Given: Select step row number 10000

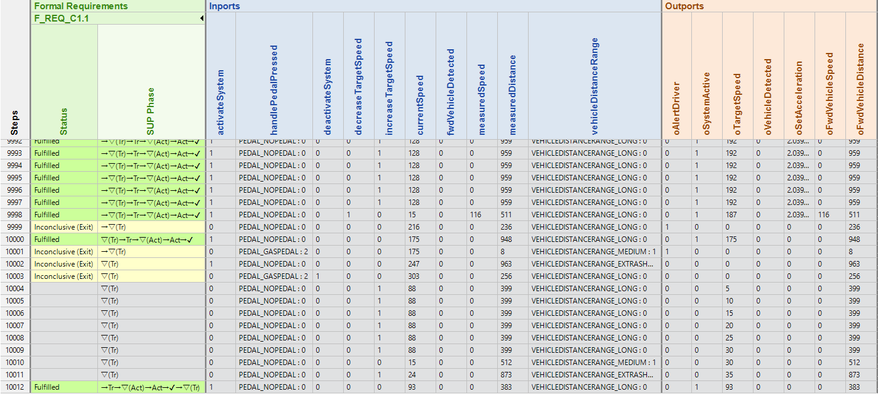Looking at the screenshot, I should click(15, 240).
